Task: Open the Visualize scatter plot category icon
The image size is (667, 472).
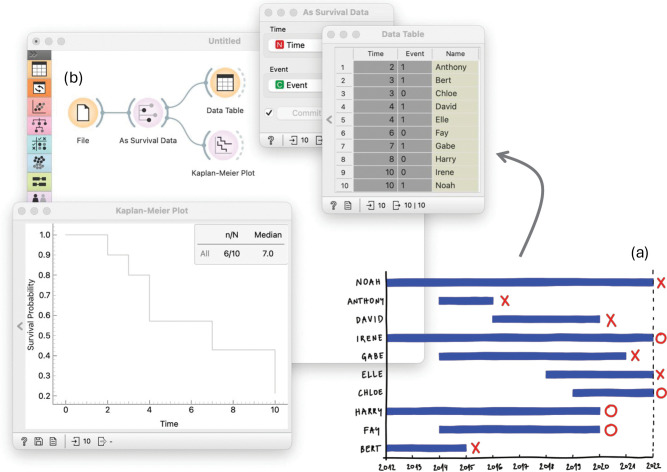Action: pos(39,107)
